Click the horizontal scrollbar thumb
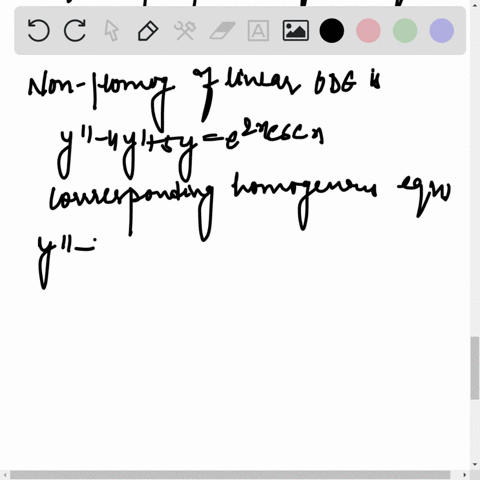 tap(230, 475)
